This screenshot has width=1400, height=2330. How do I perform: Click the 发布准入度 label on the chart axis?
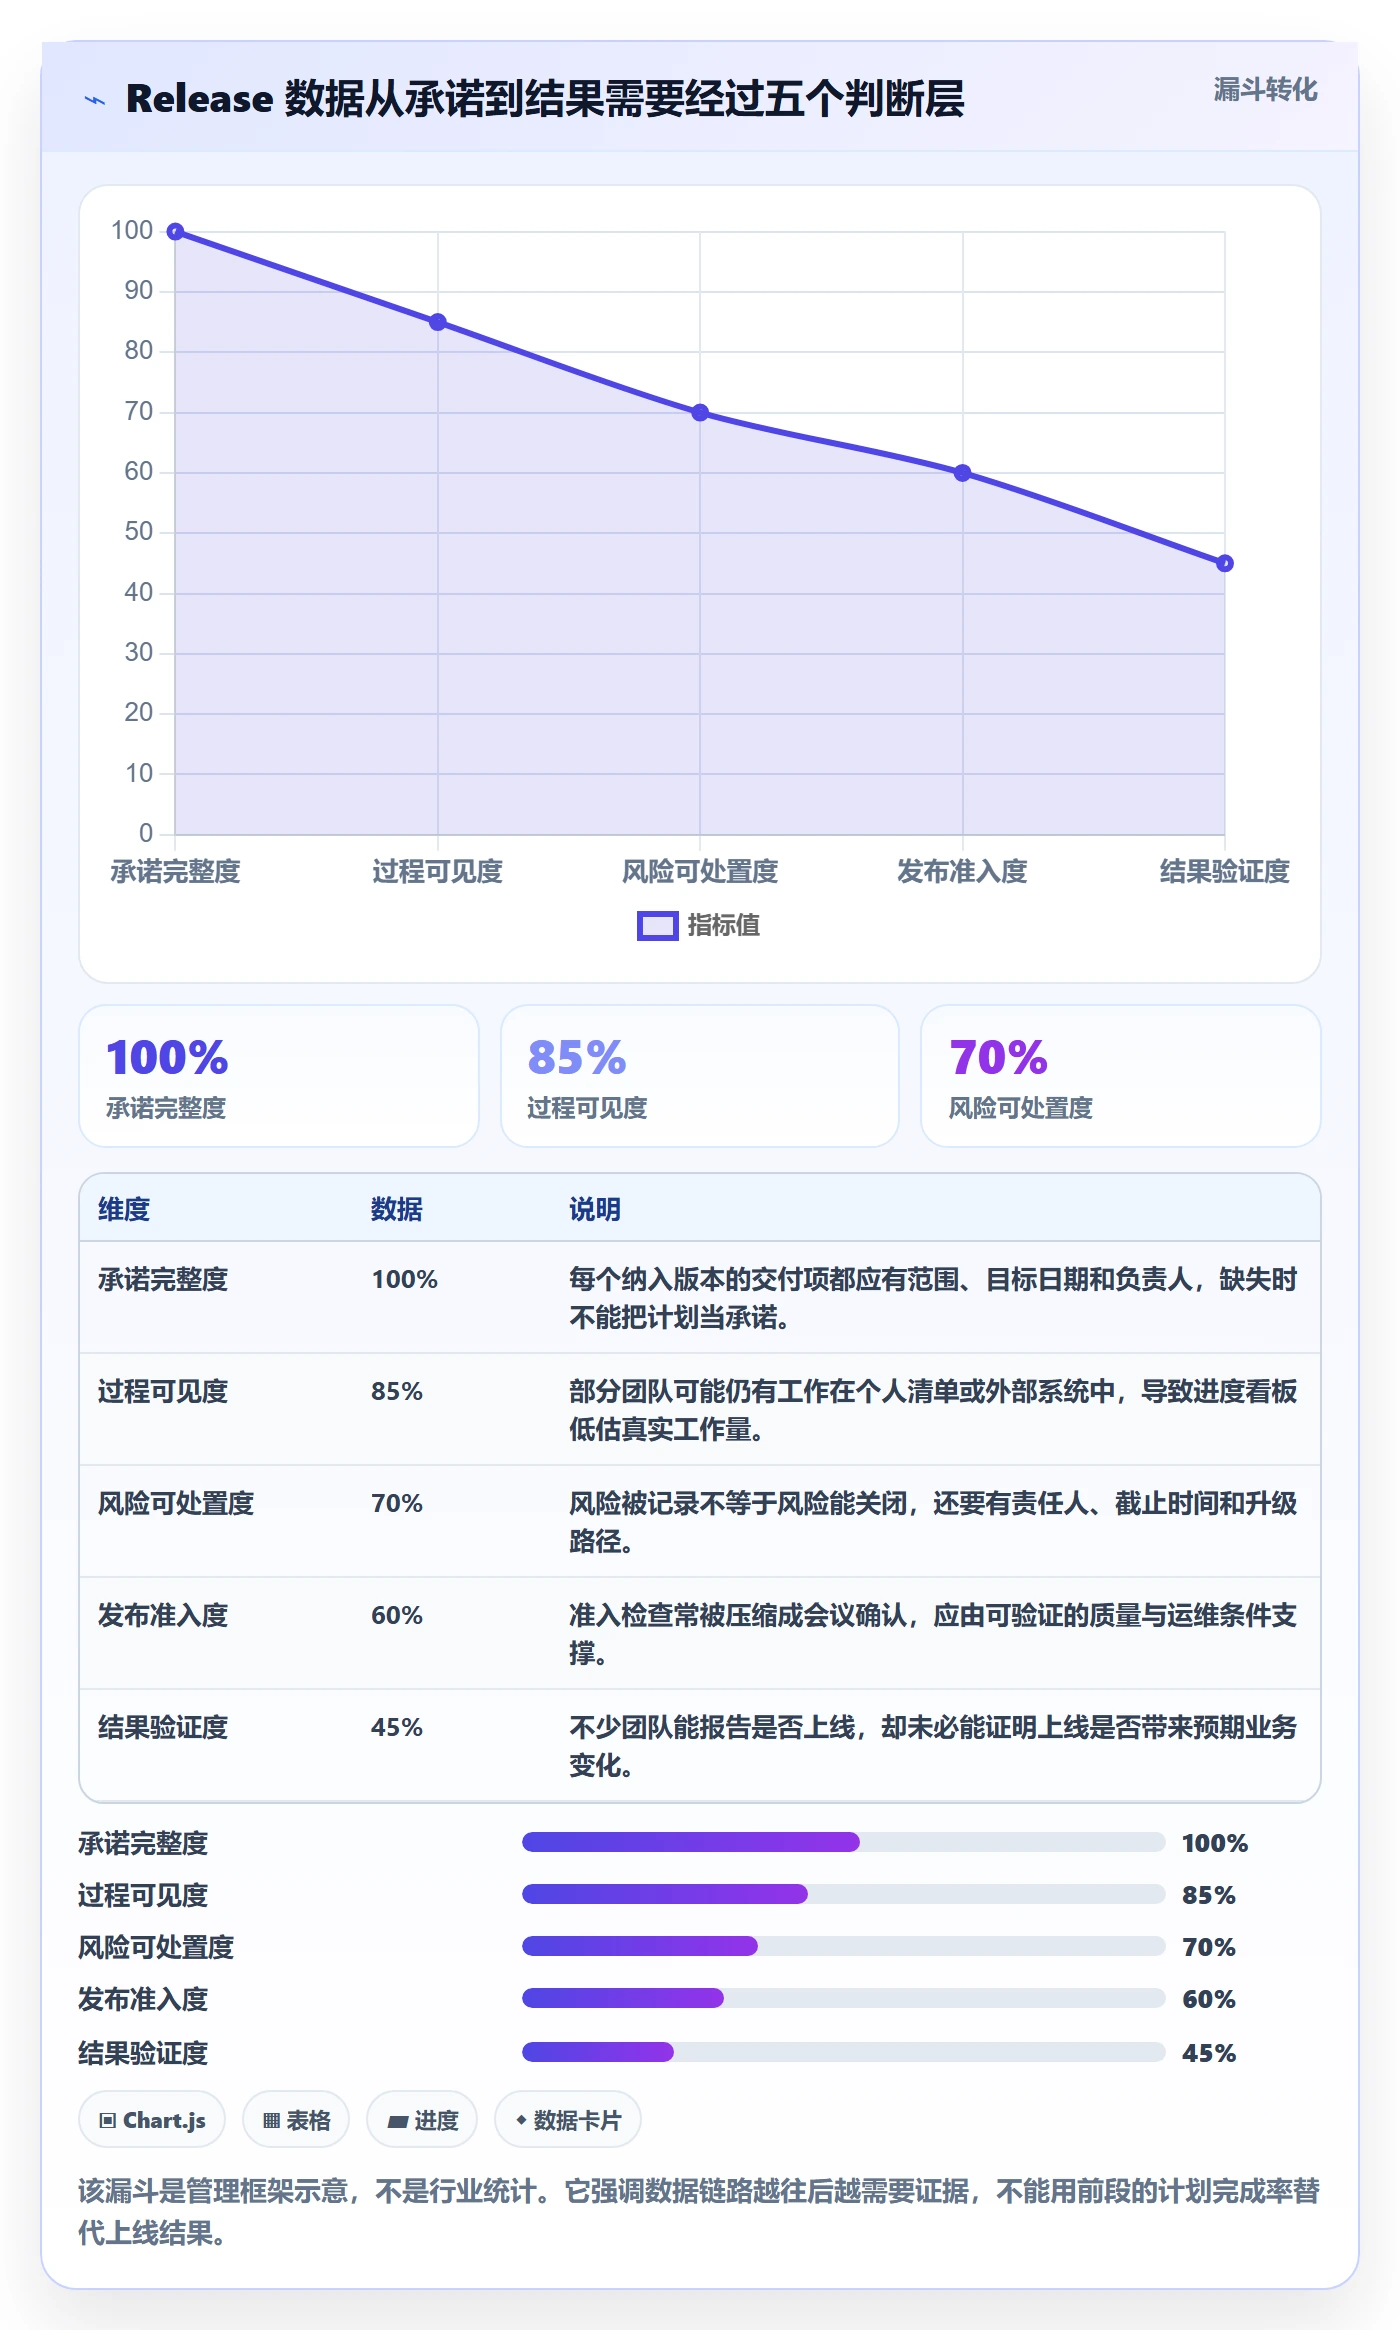pyautogui.click(x=962, y=871)
